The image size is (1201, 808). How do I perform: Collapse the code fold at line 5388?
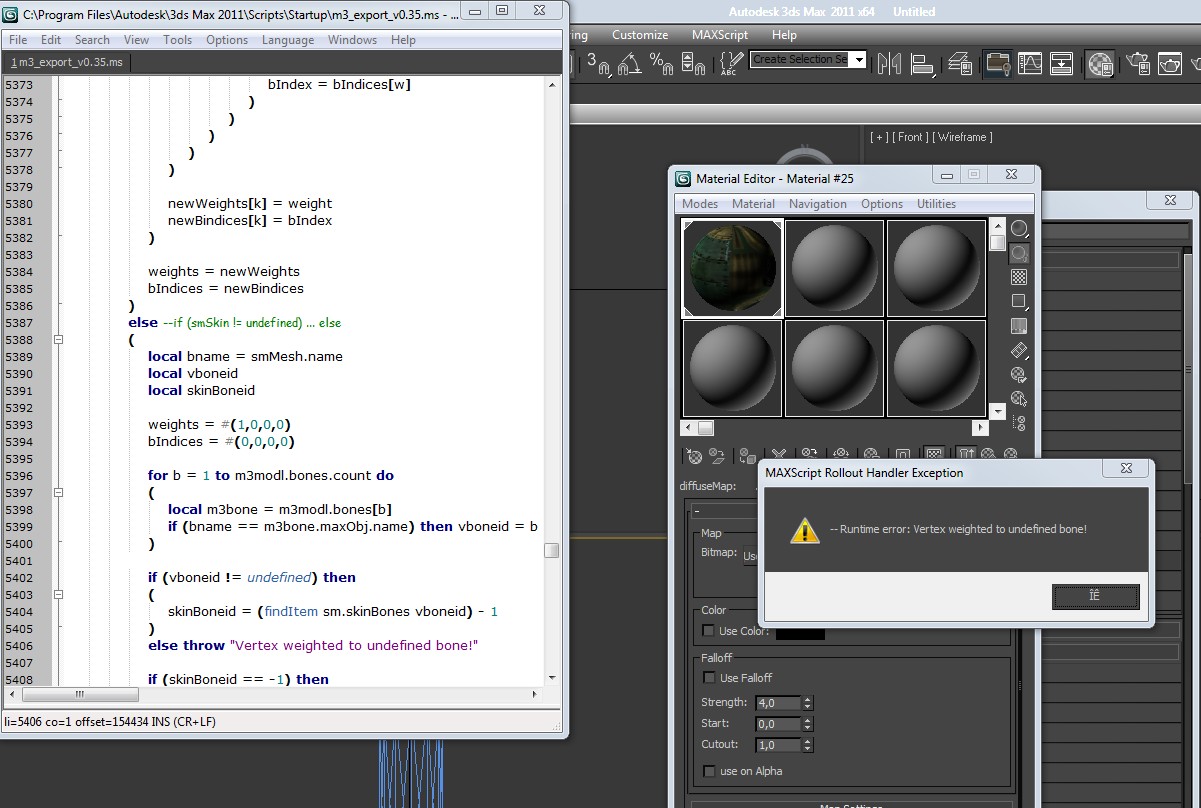[x=58, y=340]
